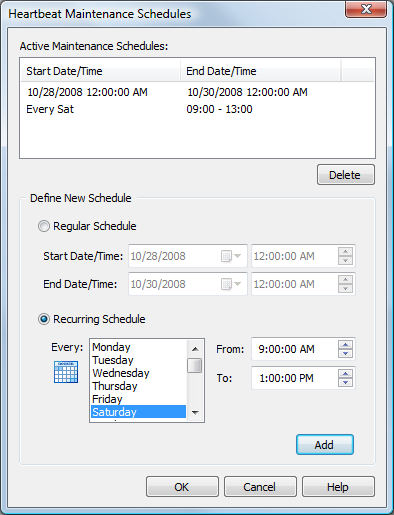This screenshot has height=515, width=394.
Task: Click the day list scroll down arrow
Action: pos(195,413)
